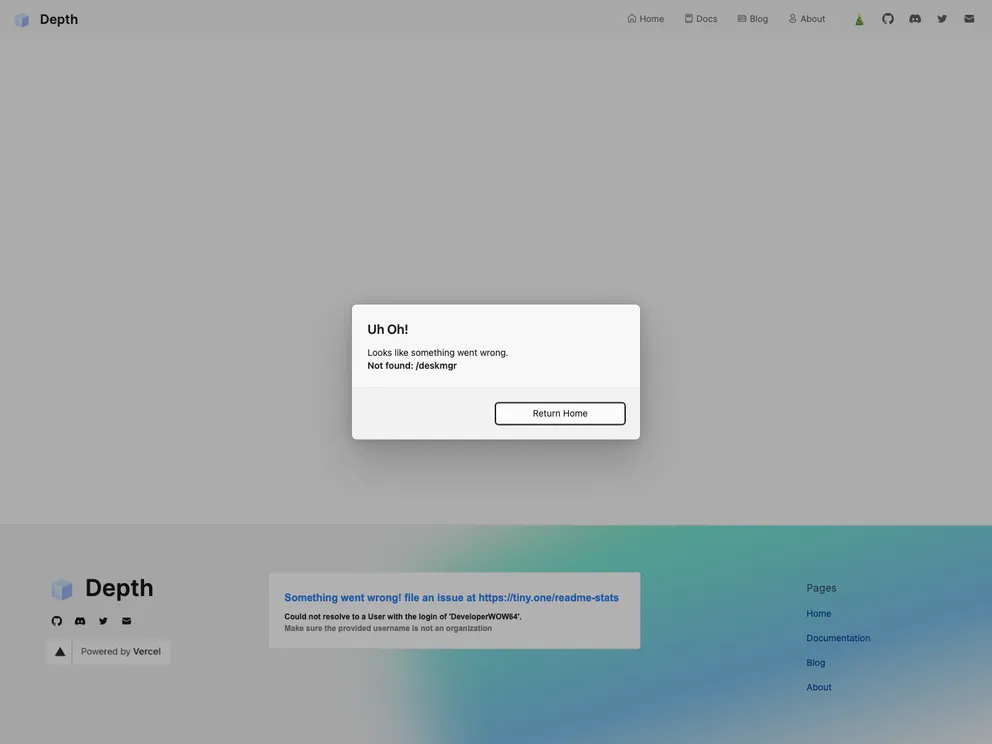Select Blog from the navbar
Image resolution: width=992 pixels, height=744 pixels.
pos(753,18)
